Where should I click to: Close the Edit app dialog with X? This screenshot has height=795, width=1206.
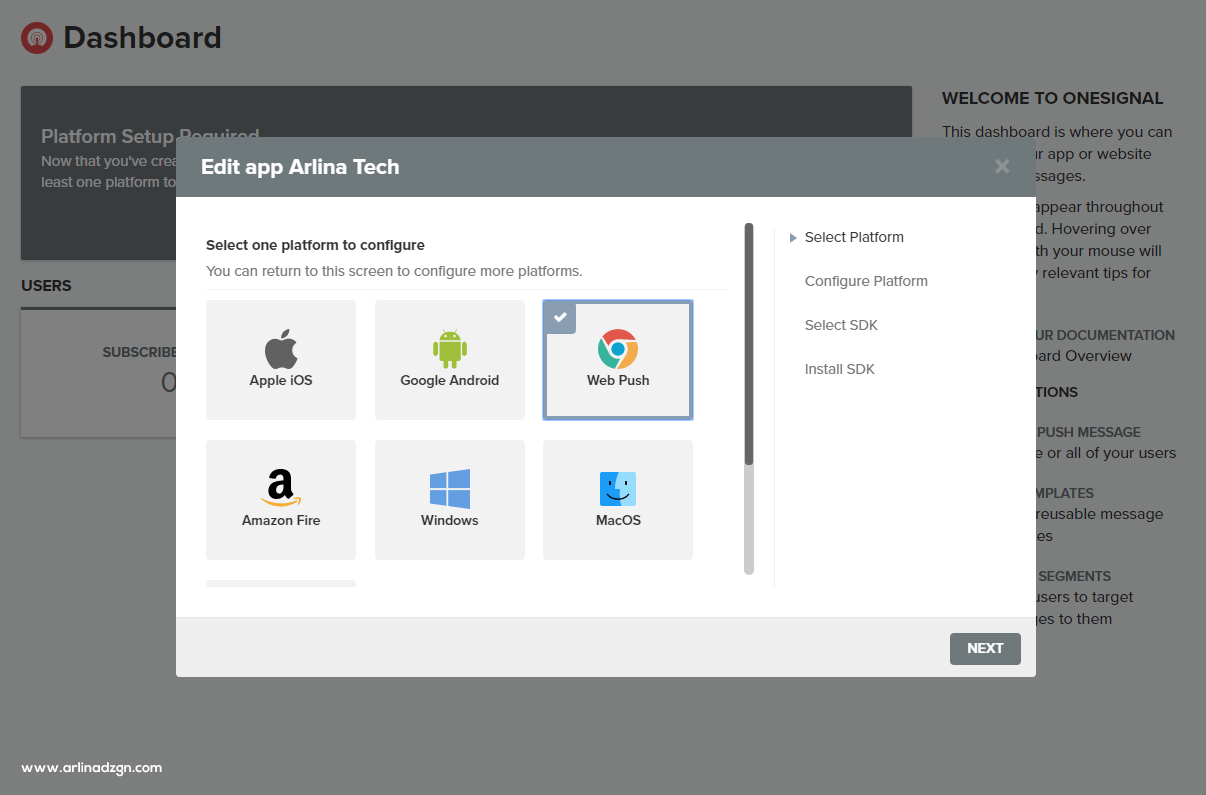(x=1002, y=167)
